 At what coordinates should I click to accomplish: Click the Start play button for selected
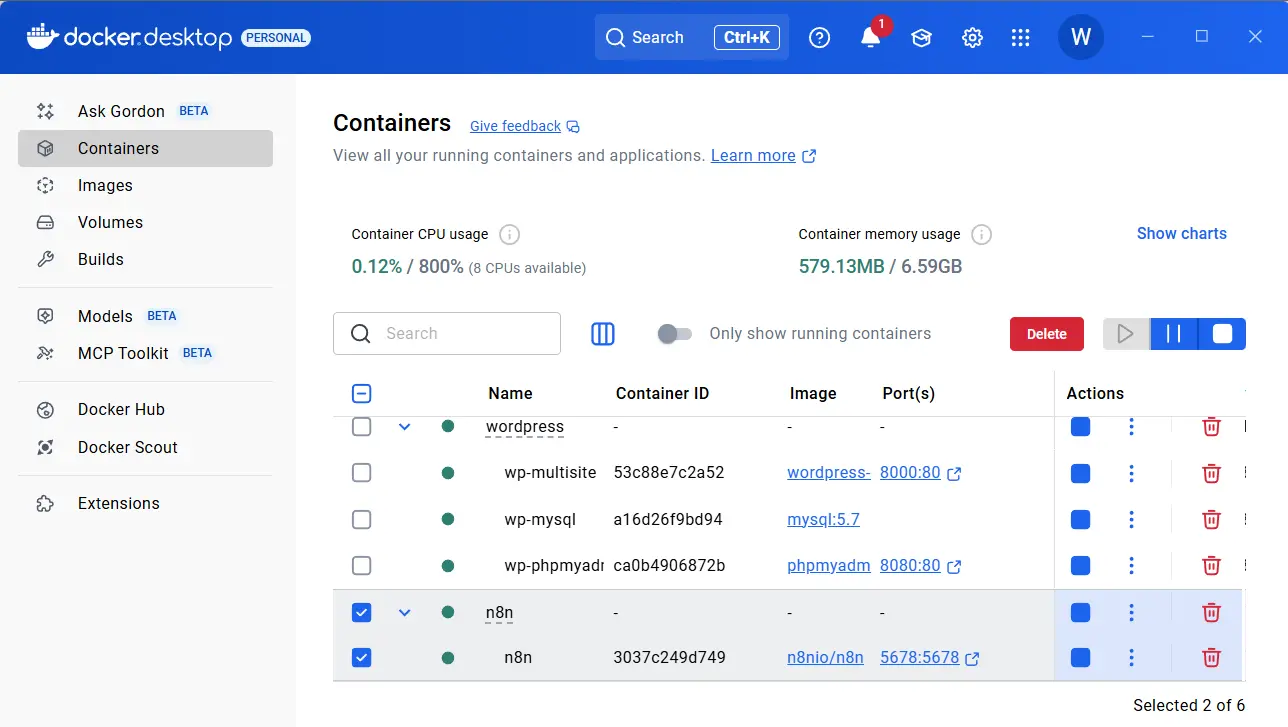point(1126,334)
